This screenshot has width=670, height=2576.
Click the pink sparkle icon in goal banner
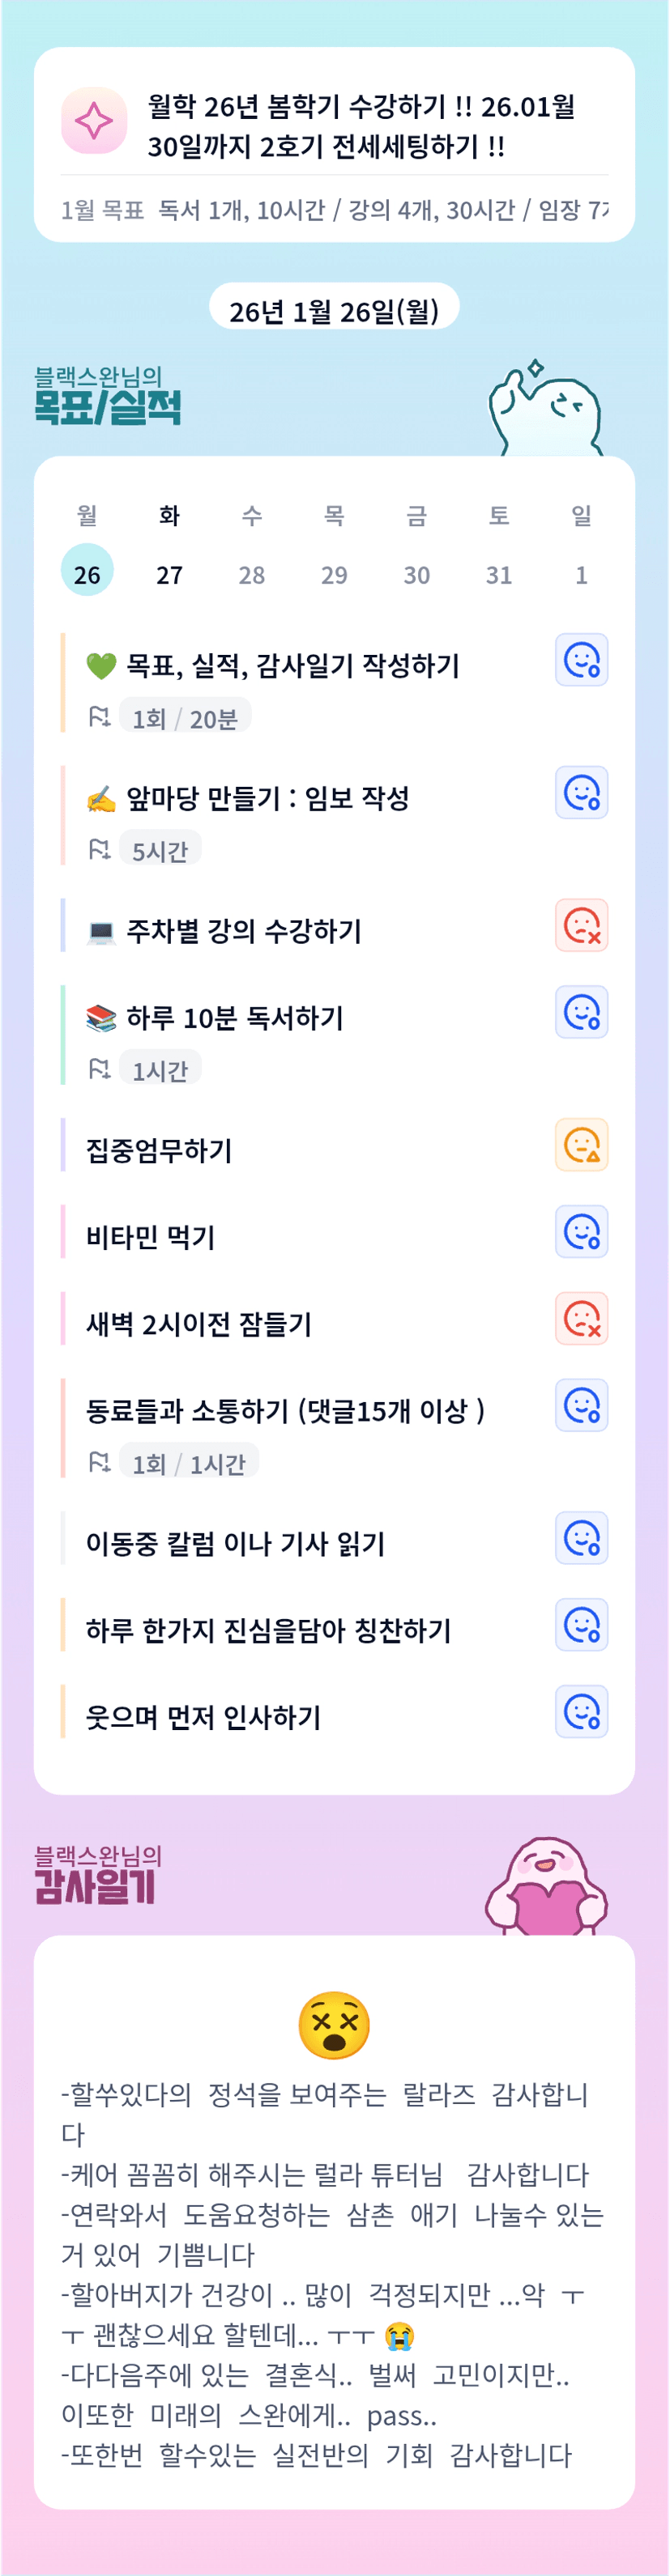pyautogui.click(x=94, y=121)
